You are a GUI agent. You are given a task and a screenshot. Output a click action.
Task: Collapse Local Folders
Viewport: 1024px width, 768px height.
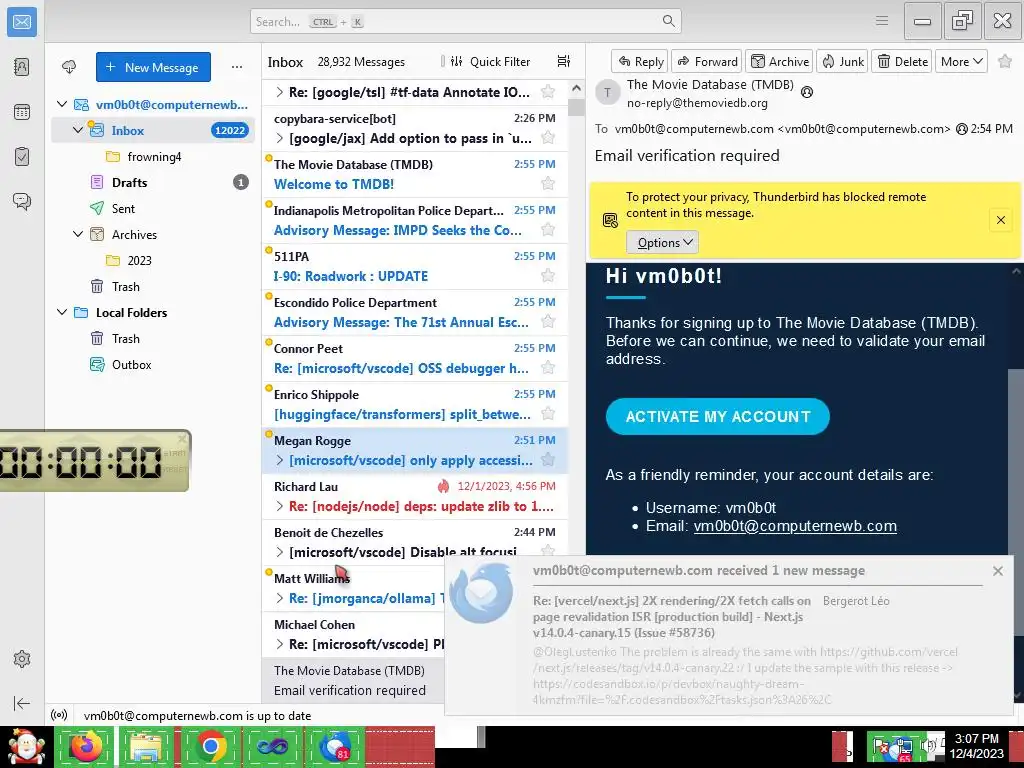point(62,312)
